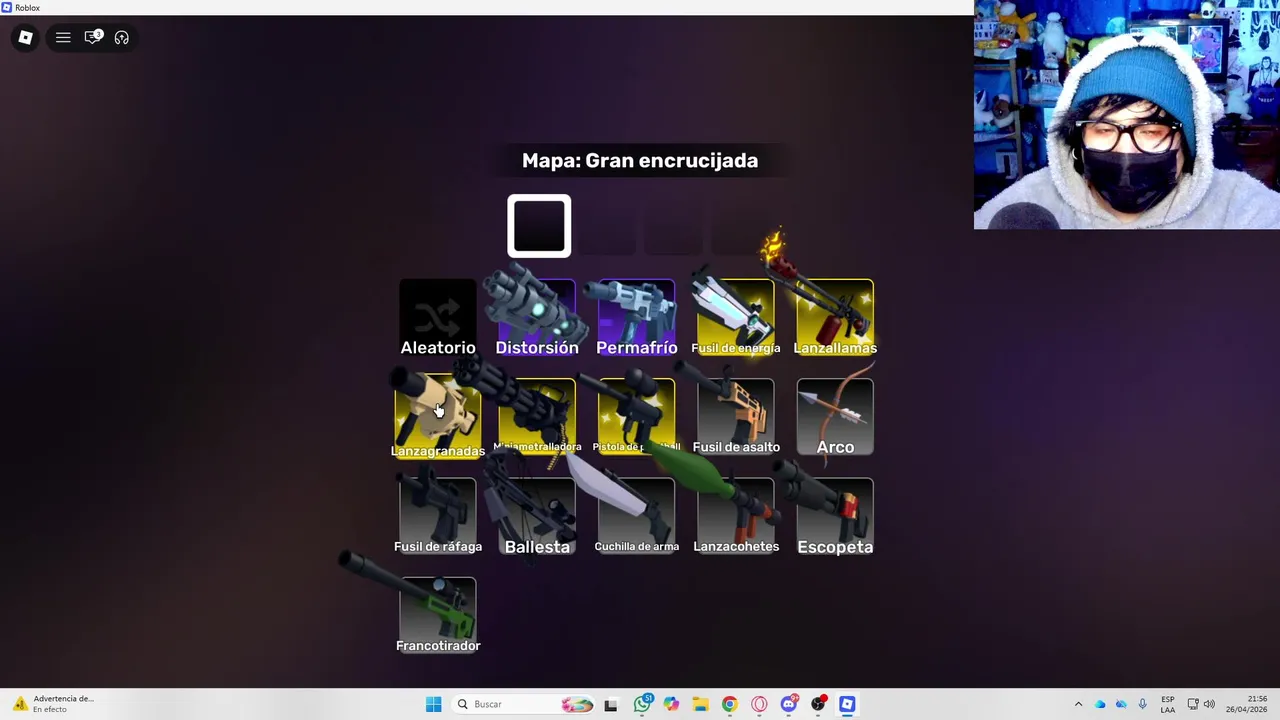1280x720 pixels.
Task: Click the Buscar taskbar search box
Action: pos(524,704)
